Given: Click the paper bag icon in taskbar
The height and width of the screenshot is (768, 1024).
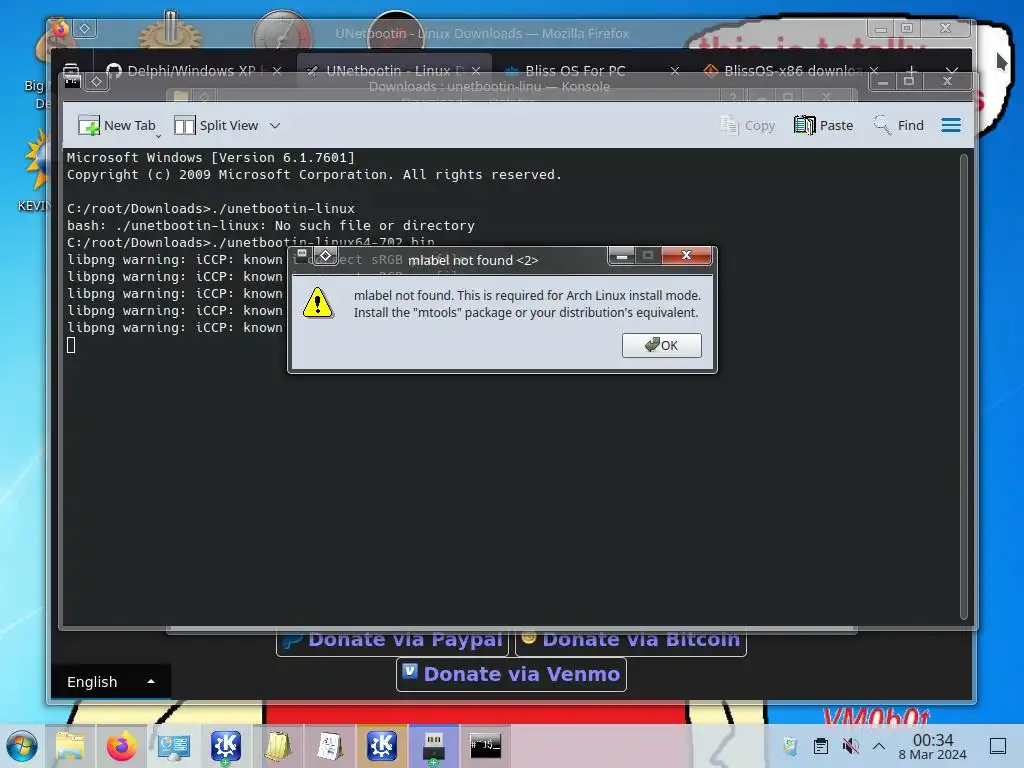Looking at the screenshot, I should (x=278, y=746).
